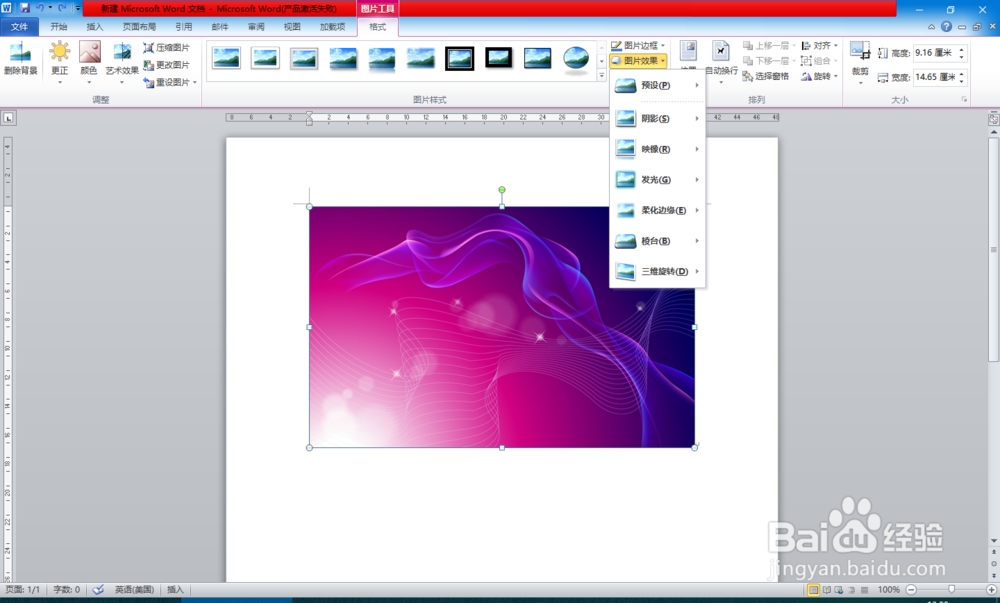Image resolution: width=1000 pixels, height=603 pixels.
Task: Decrease the picture width with down stepper
Action: 962,81
